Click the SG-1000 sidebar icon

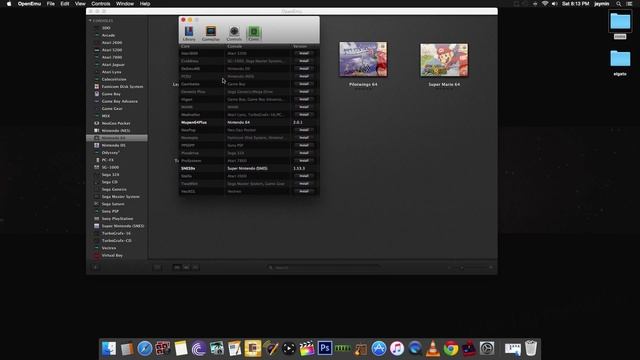[97, 167]
